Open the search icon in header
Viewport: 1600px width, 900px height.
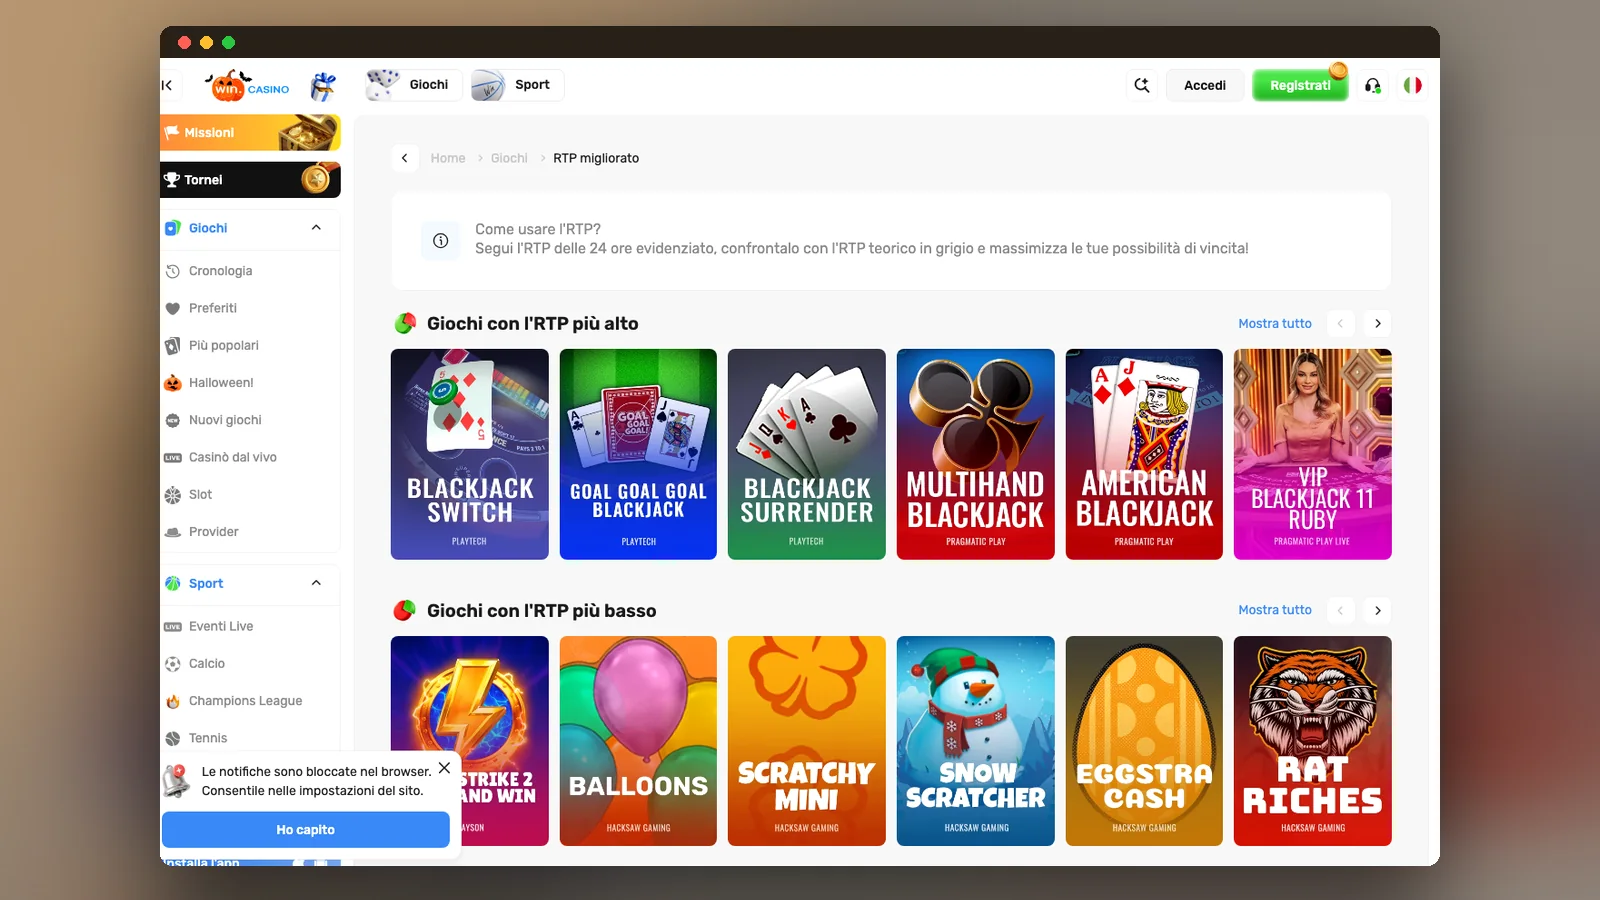pyautogui.click(x=1142, y=85)
